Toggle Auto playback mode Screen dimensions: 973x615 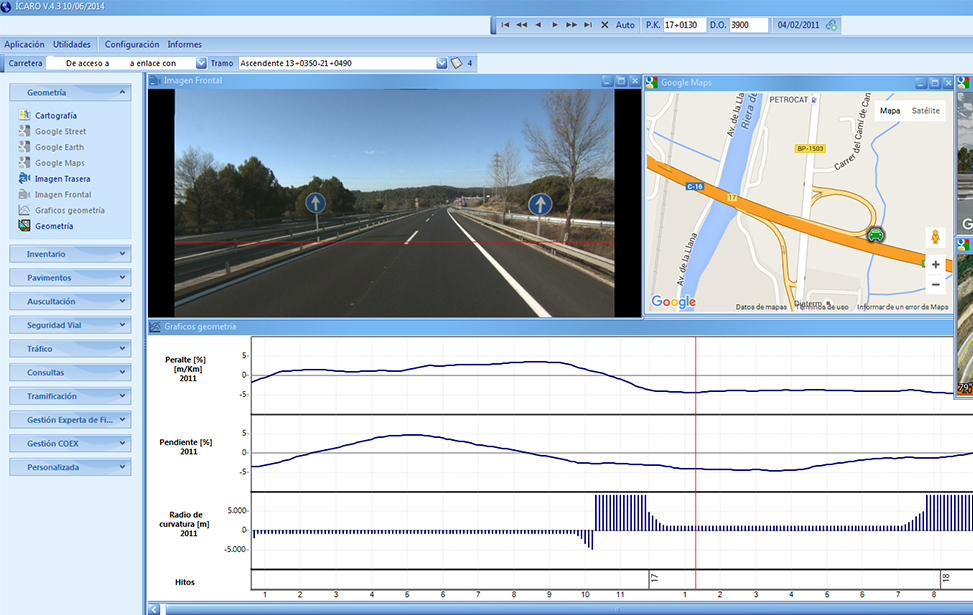pyautogui.click(x=625, y=25)
